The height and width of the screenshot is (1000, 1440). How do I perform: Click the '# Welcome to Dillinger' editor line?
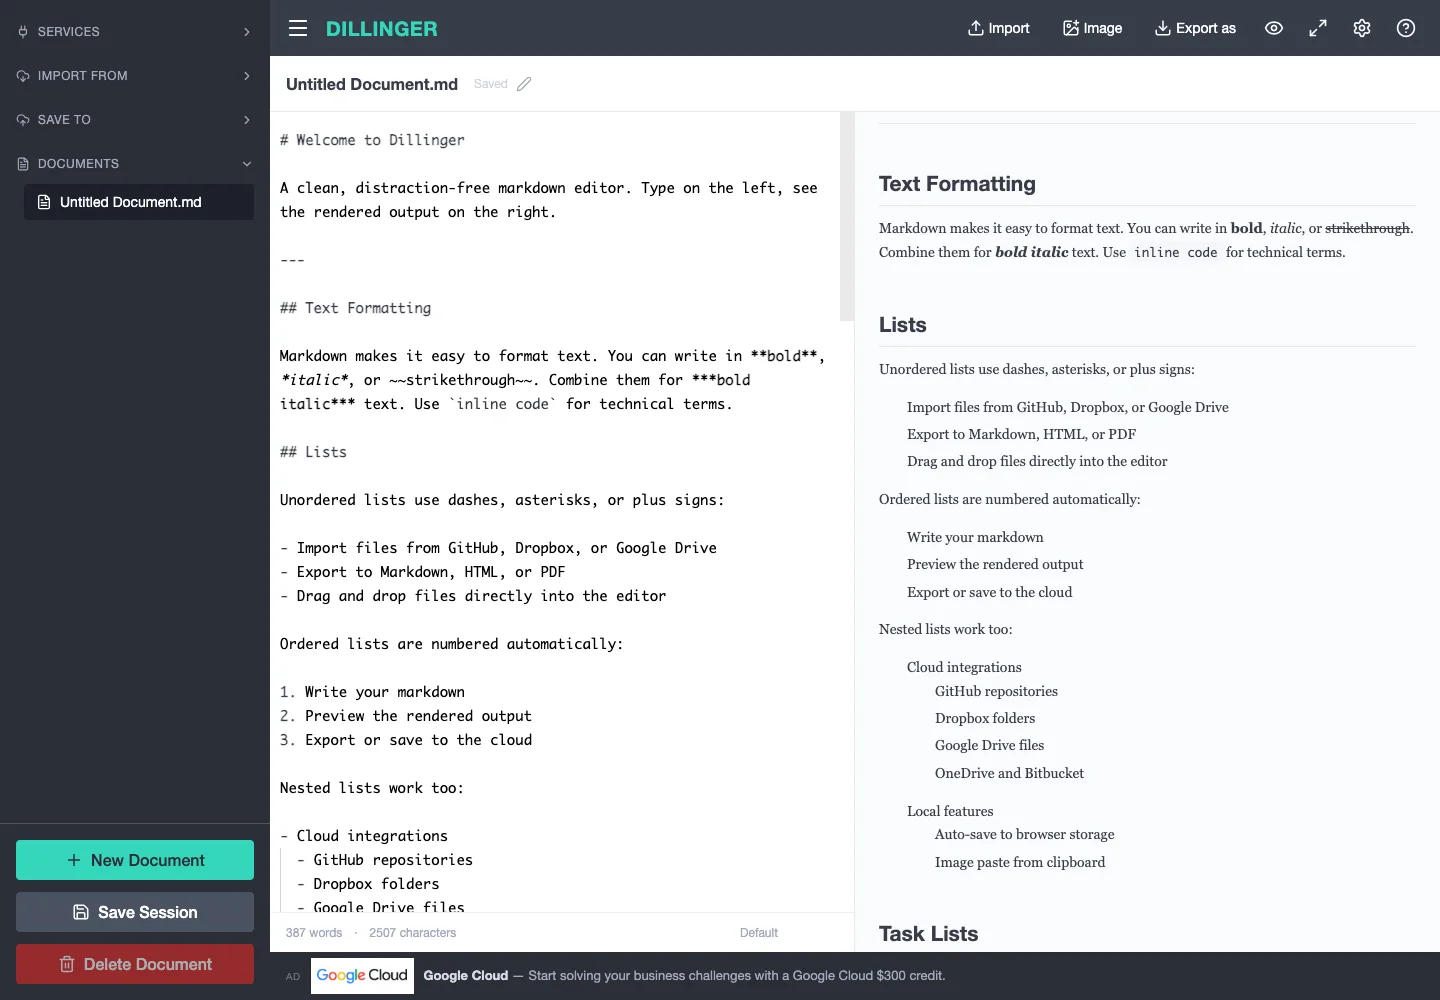tap(372, 140)
